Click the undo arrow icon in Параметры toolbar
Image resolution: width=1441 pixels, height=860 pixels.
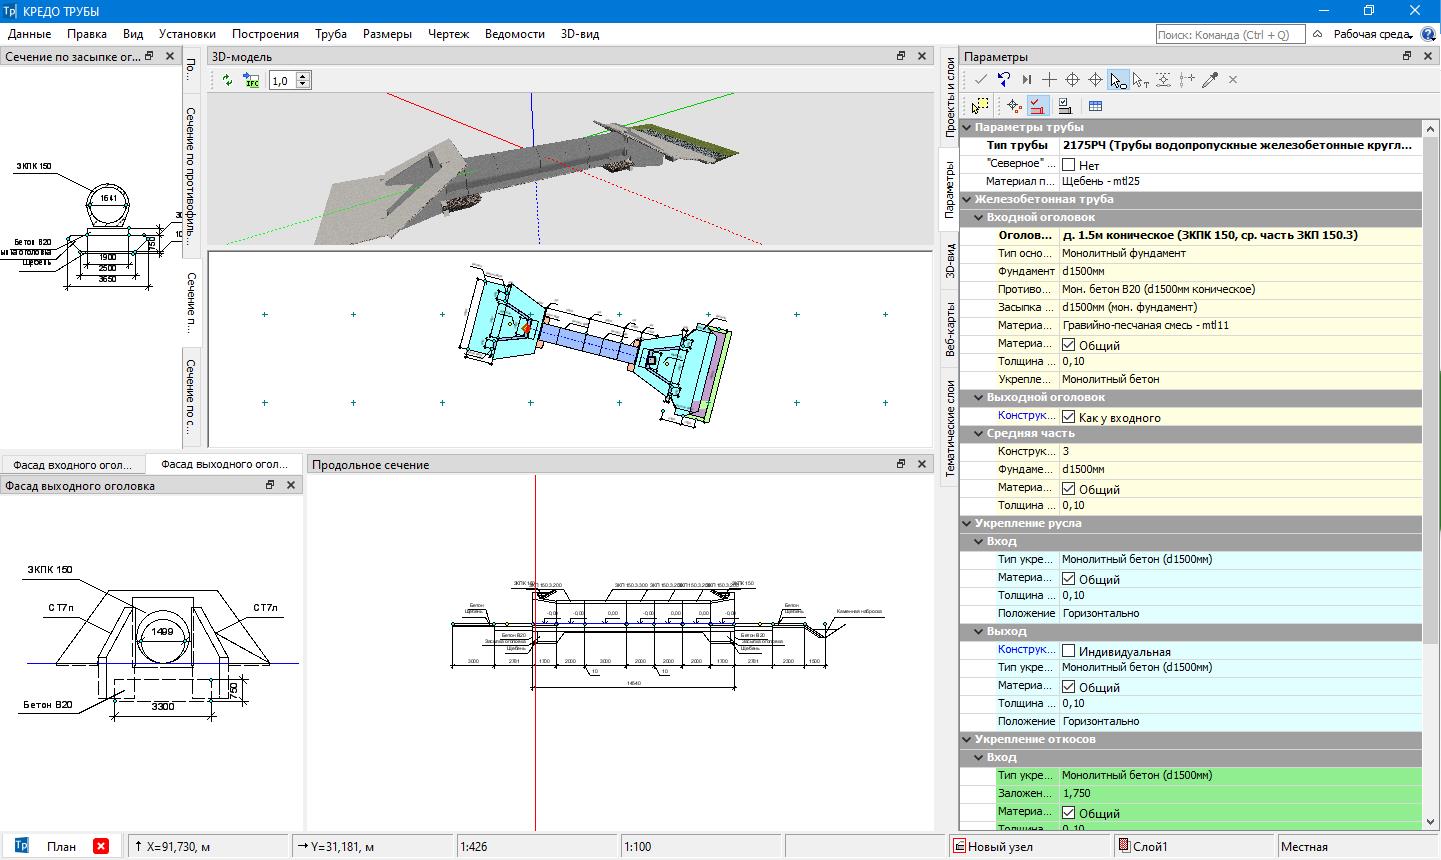click(1004, 79)
